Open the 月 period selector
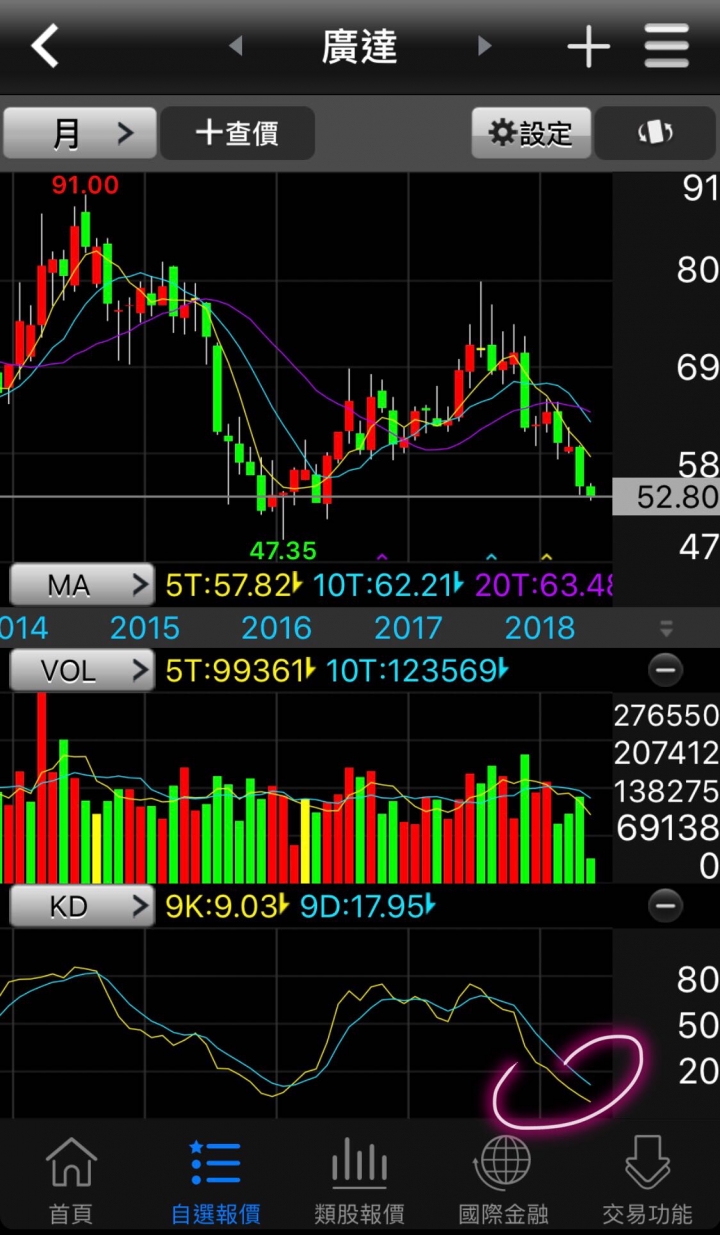720x1235 pixels. 80,133
